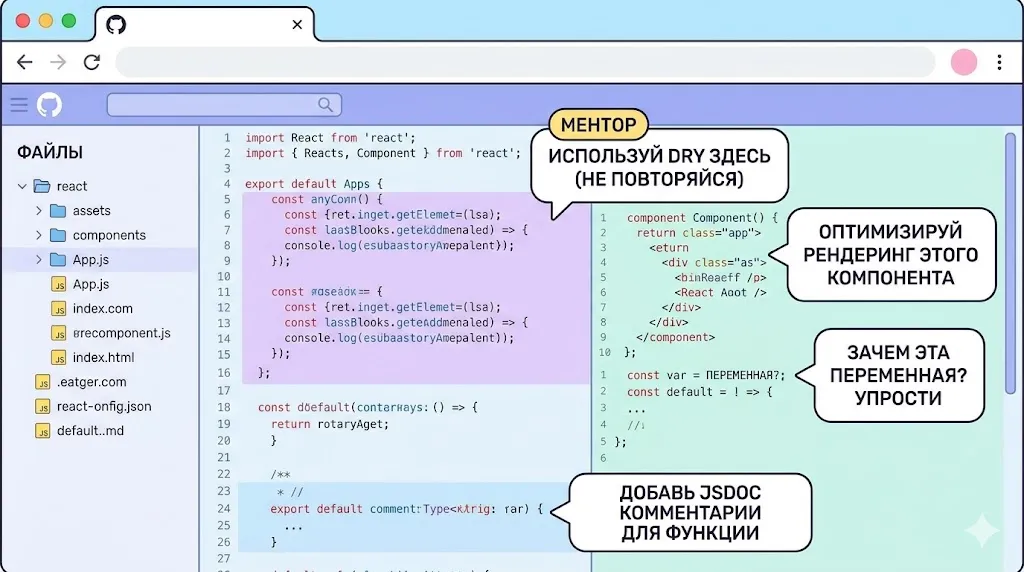The image size is (1024, 572).
Task: Select the highlighted App.js folder row
Action: [99, 259]
